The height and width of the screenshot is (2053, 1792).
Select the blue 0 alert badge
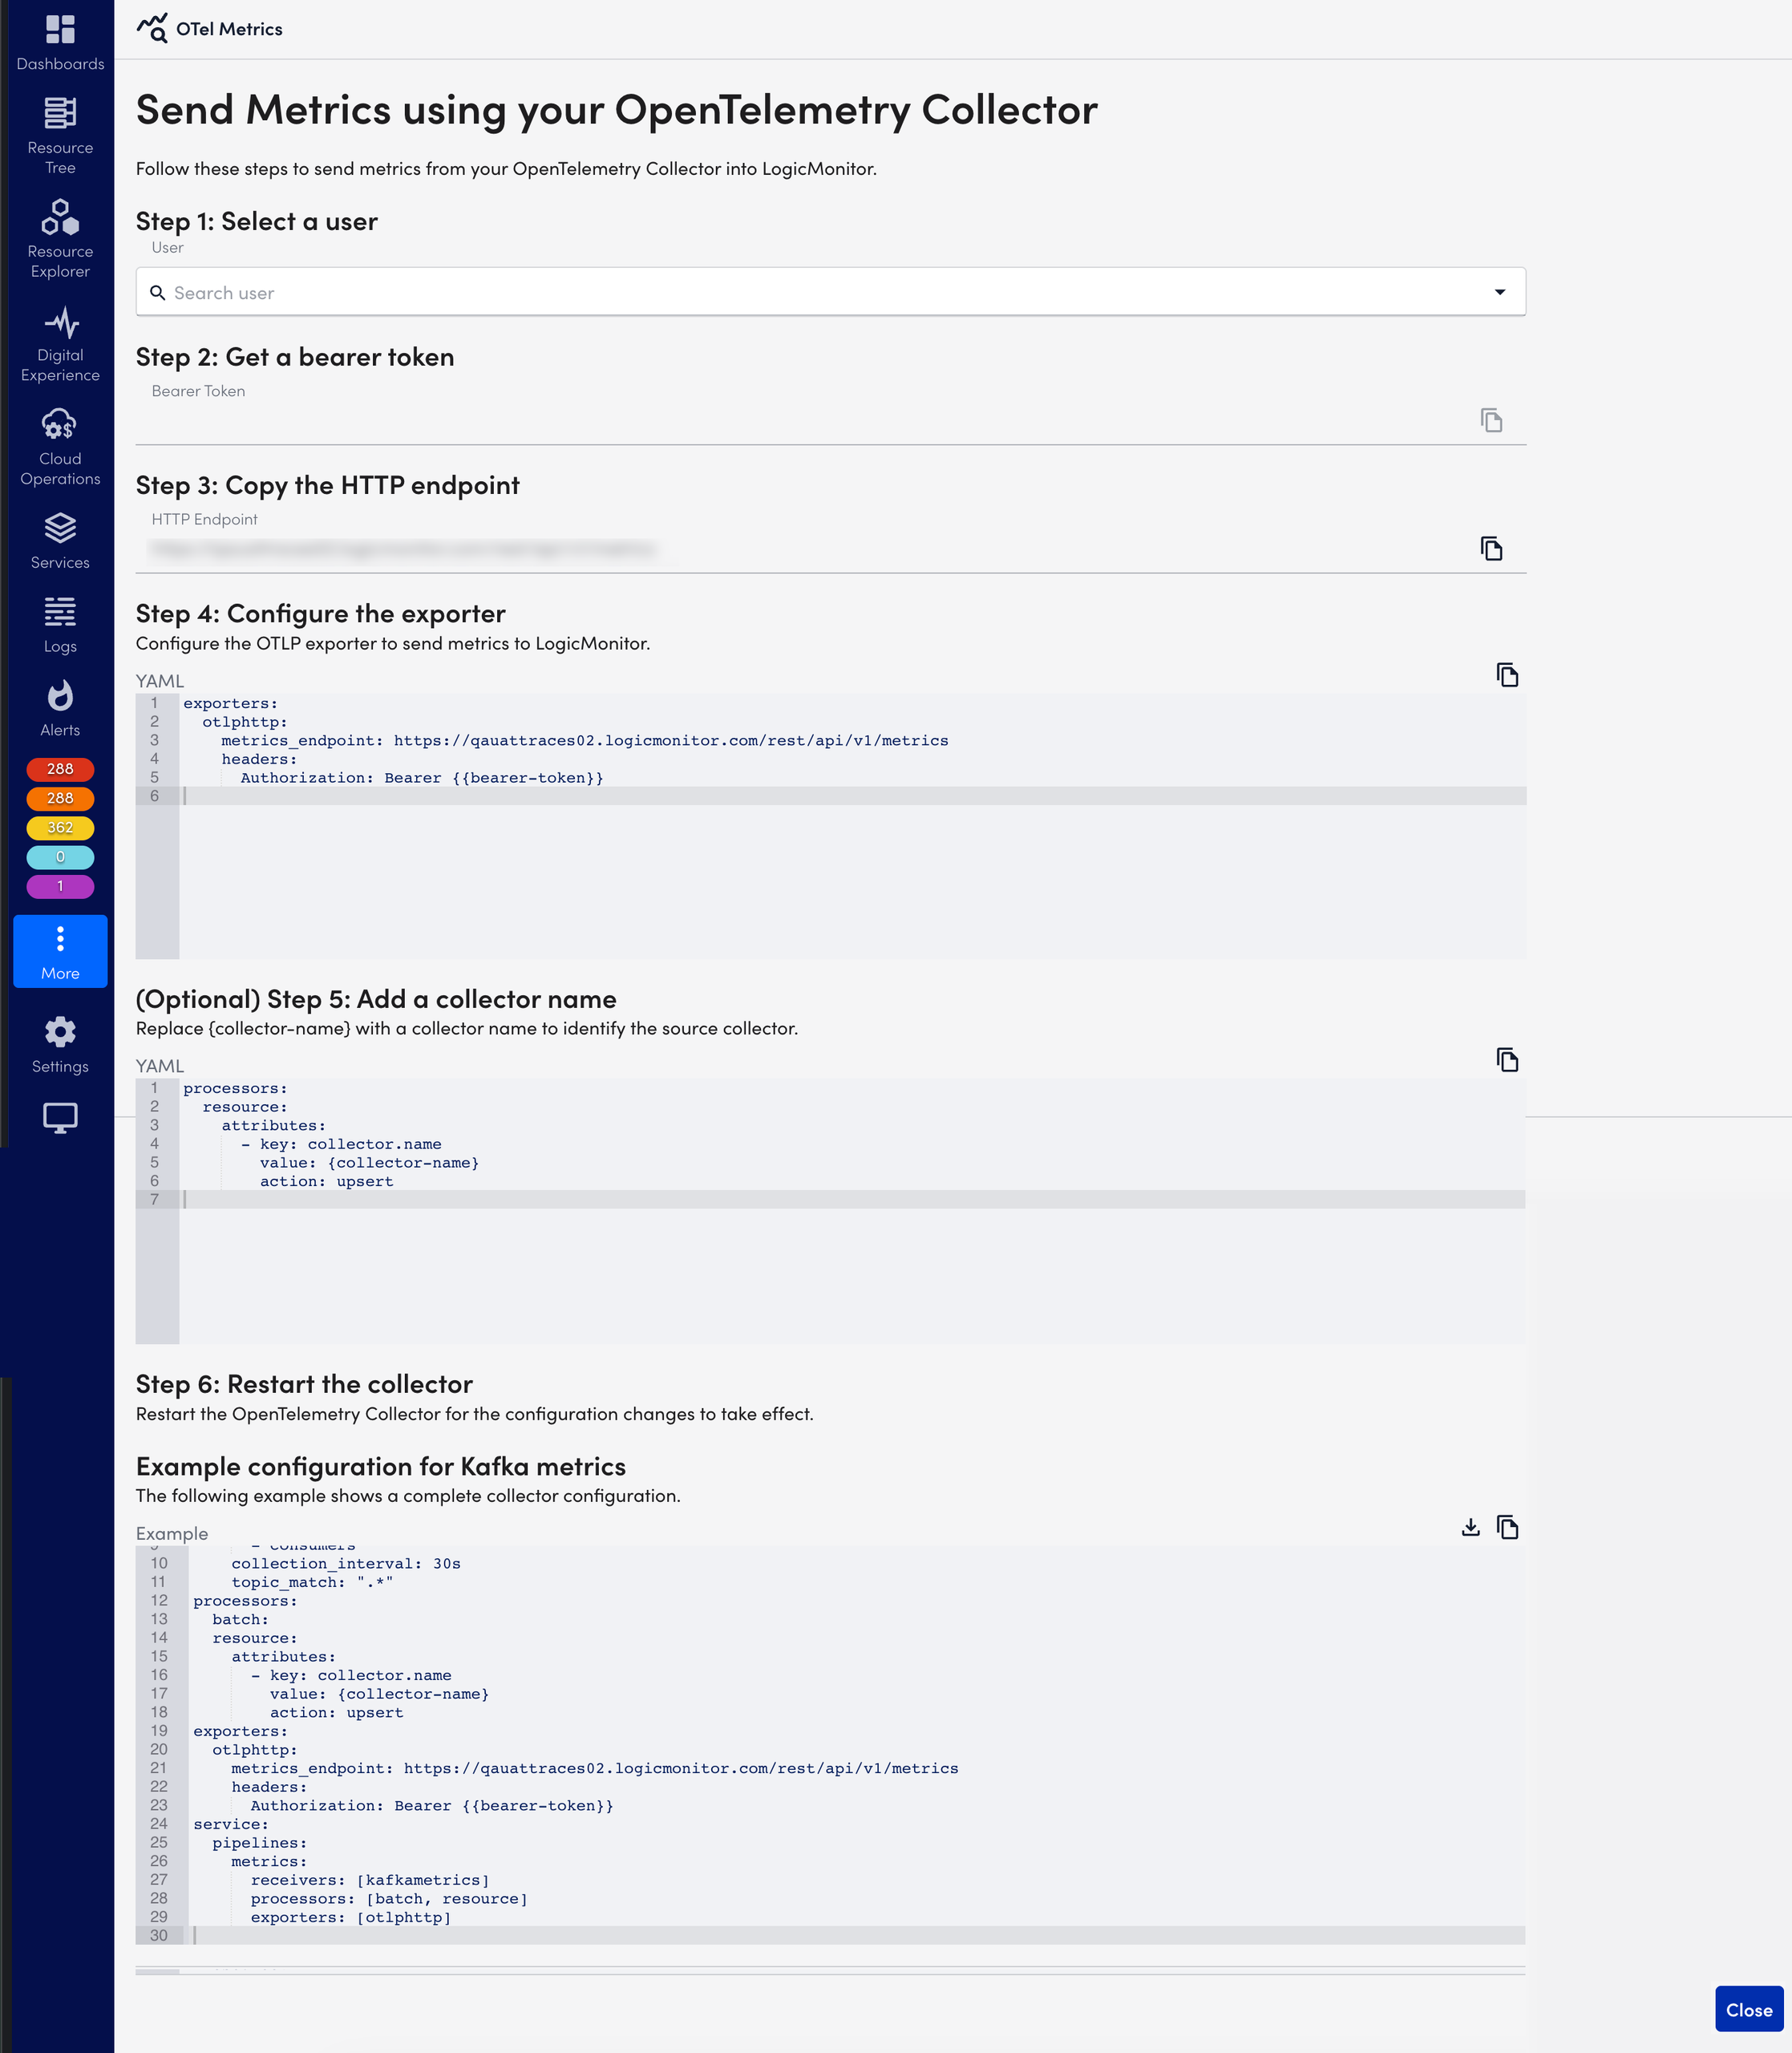60,857
